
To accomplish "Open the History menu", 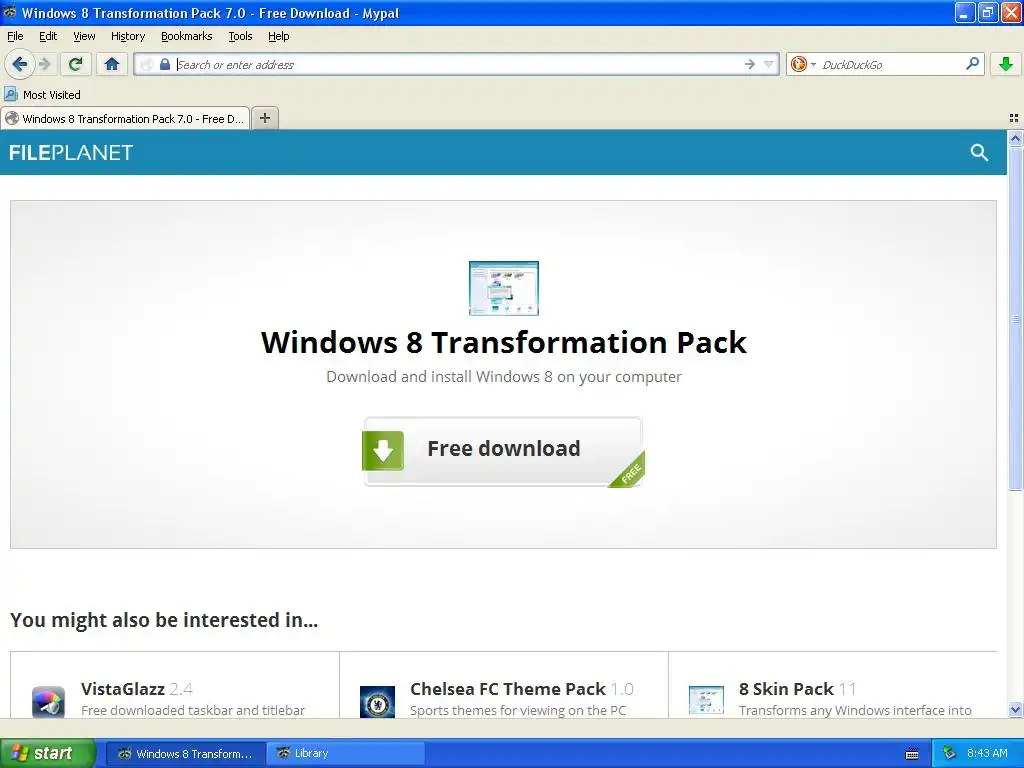I will point(128,36).
